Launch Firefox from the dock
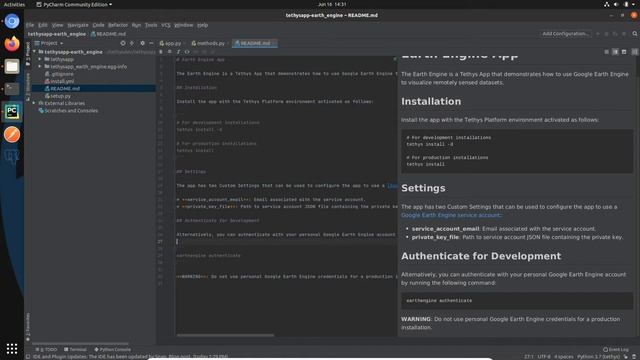This screenshot has height=360, width=640. point(12,44)
